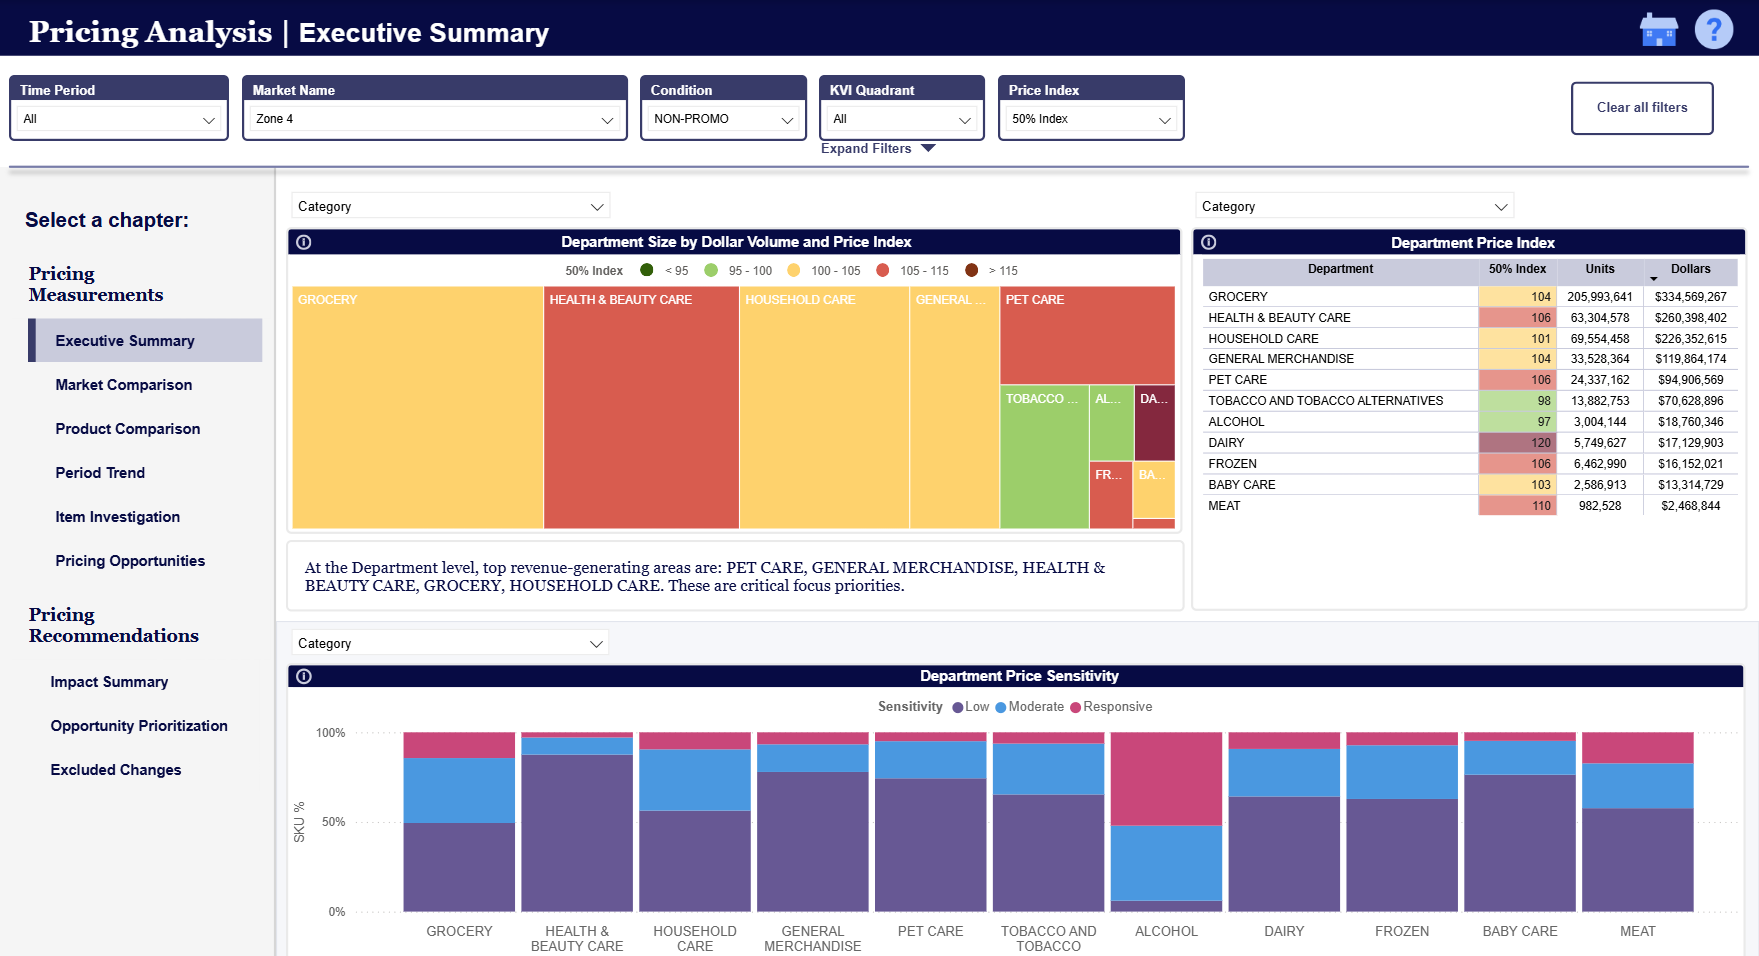1759x956 pixels.
Task: Click the MEAT moderate bar segment
Action: pyautogui.click(x=1637, y=786)
